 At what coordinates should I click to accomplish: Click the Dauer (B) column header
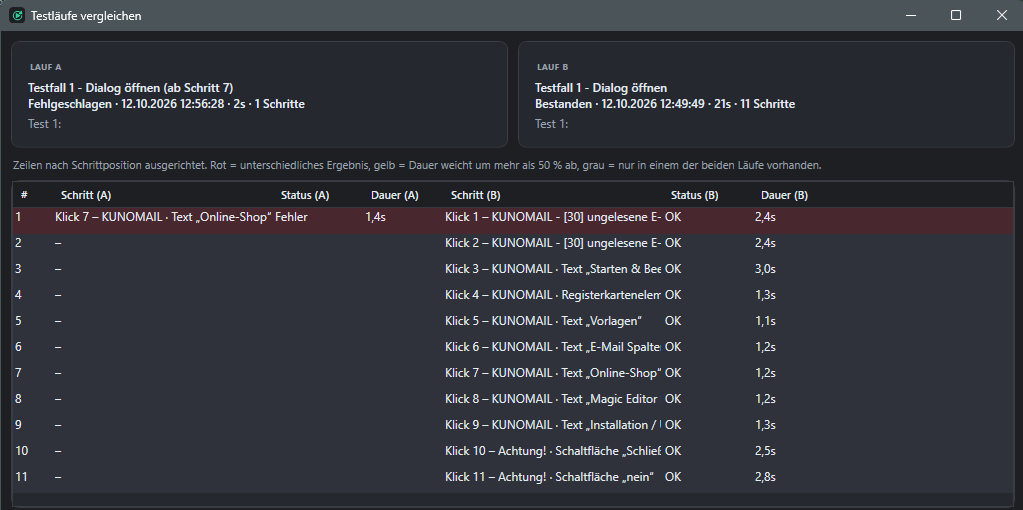[784, 195]
